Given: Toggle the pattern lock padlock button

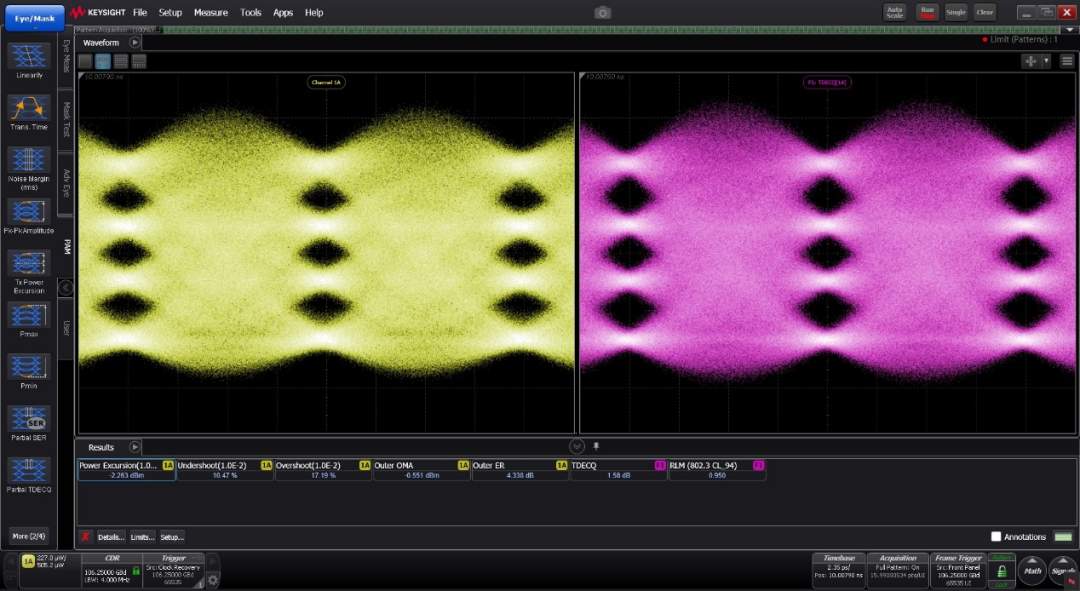Looking at the screenshot, I should pos(1001,571).
